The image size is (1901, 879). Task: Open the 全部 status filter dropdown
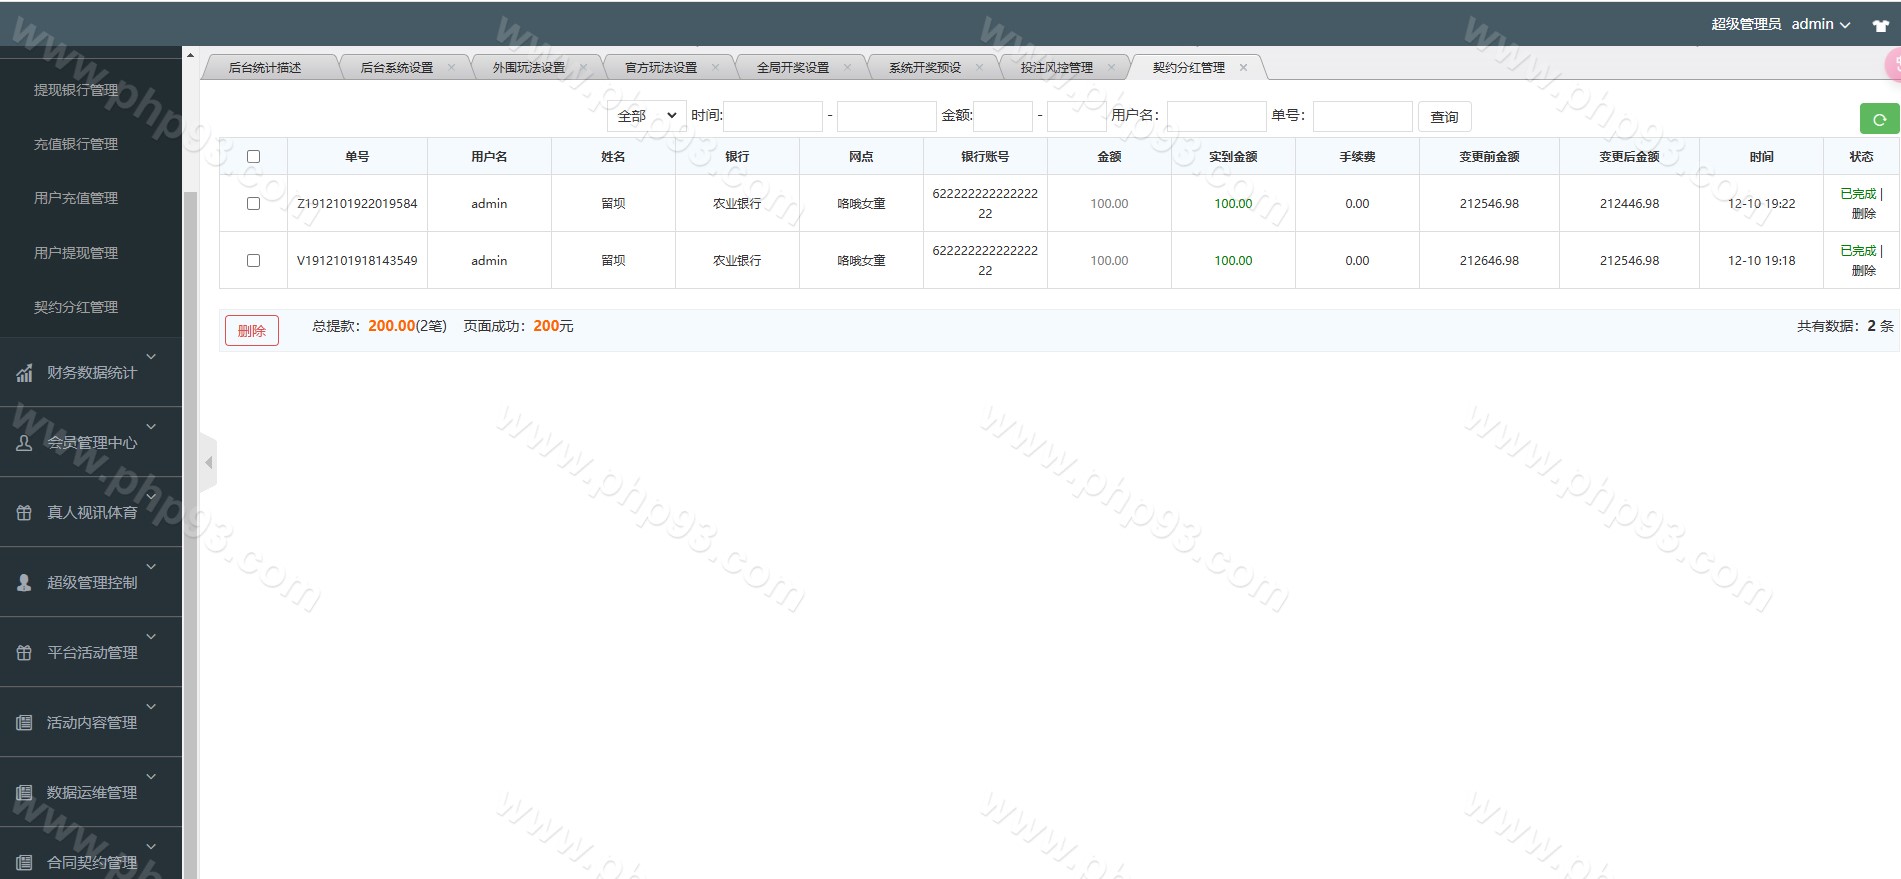[x=646, y=116]
